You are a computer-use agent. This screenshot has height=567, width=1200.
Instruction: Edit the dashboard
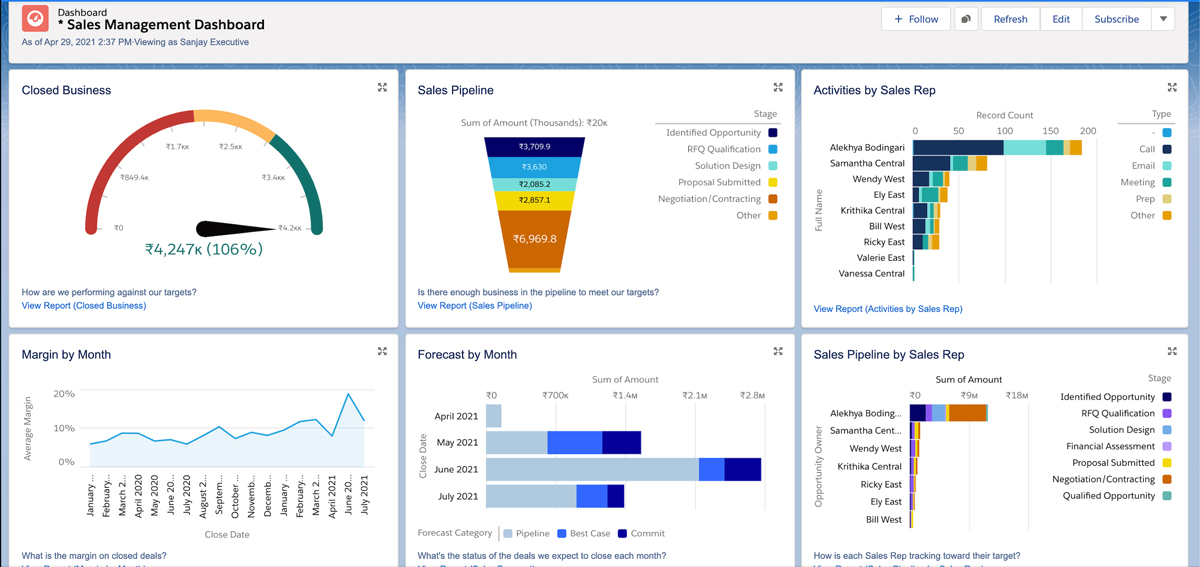[x=1061, y=19]
